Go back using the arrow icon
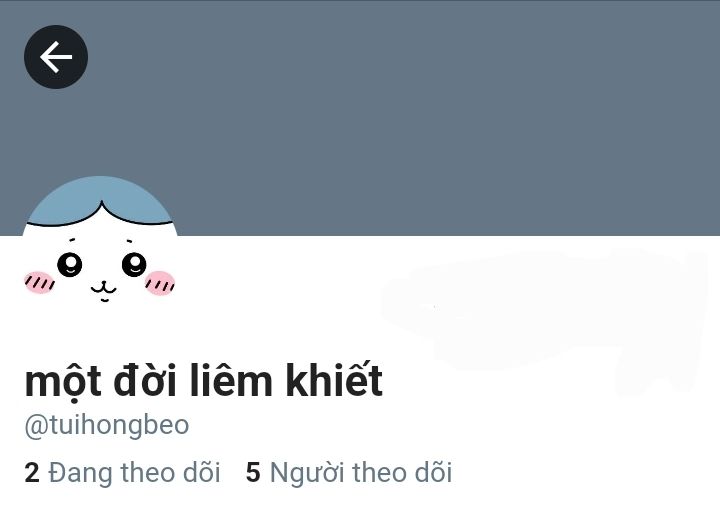 56,57
